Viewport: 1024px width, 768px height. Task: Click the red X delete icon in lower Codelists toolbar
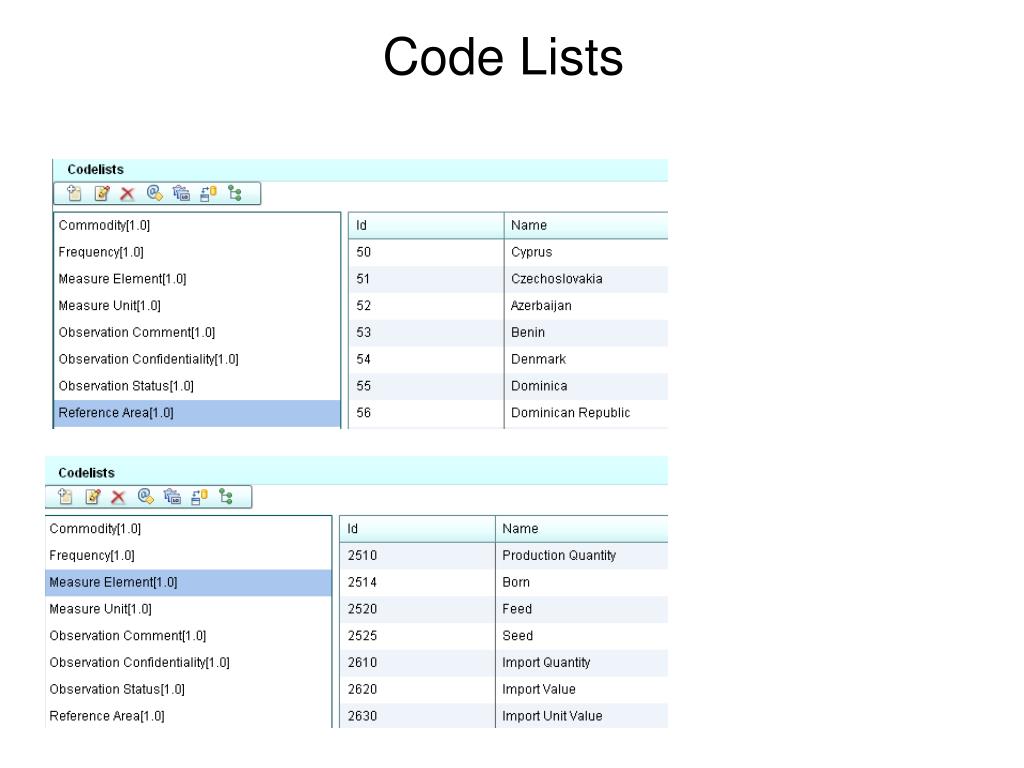coord(118,498)
